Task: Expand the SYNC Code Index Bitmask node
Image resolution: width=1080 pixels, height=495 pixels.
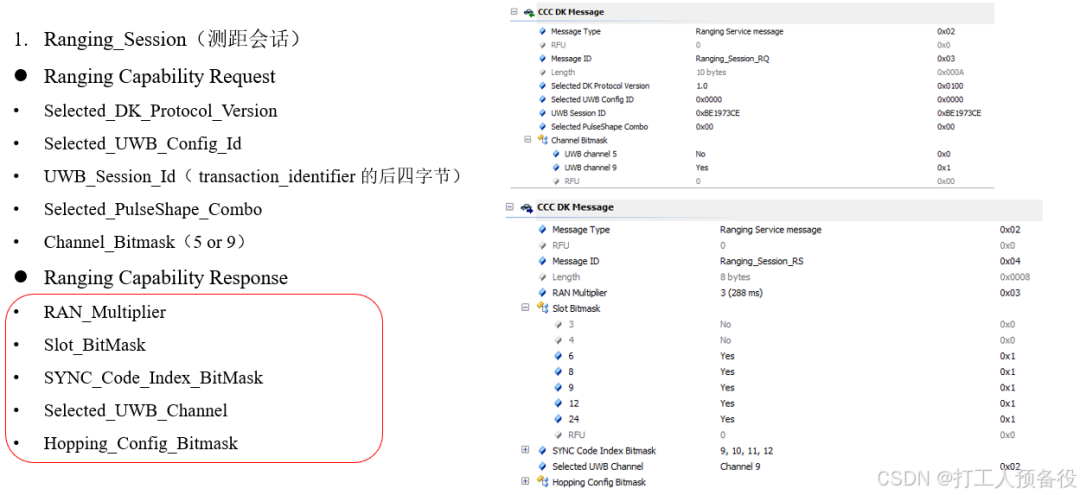Action: click(526, 450)
